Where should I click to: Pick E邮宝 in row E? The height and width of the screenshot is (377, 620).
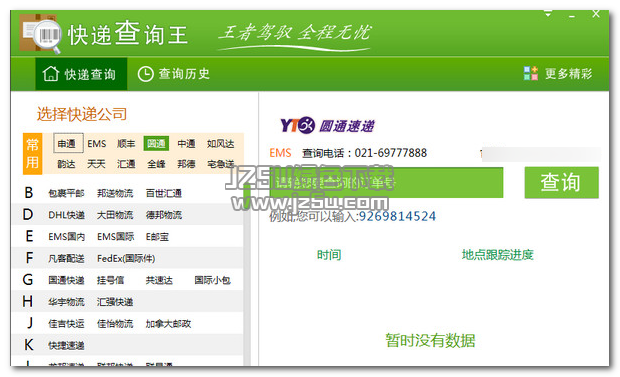[157, 237]
